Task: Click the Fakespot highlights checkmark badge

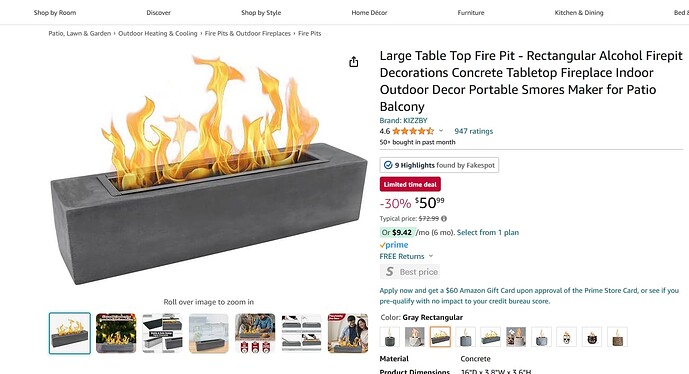Action: (x=388, y=165)
